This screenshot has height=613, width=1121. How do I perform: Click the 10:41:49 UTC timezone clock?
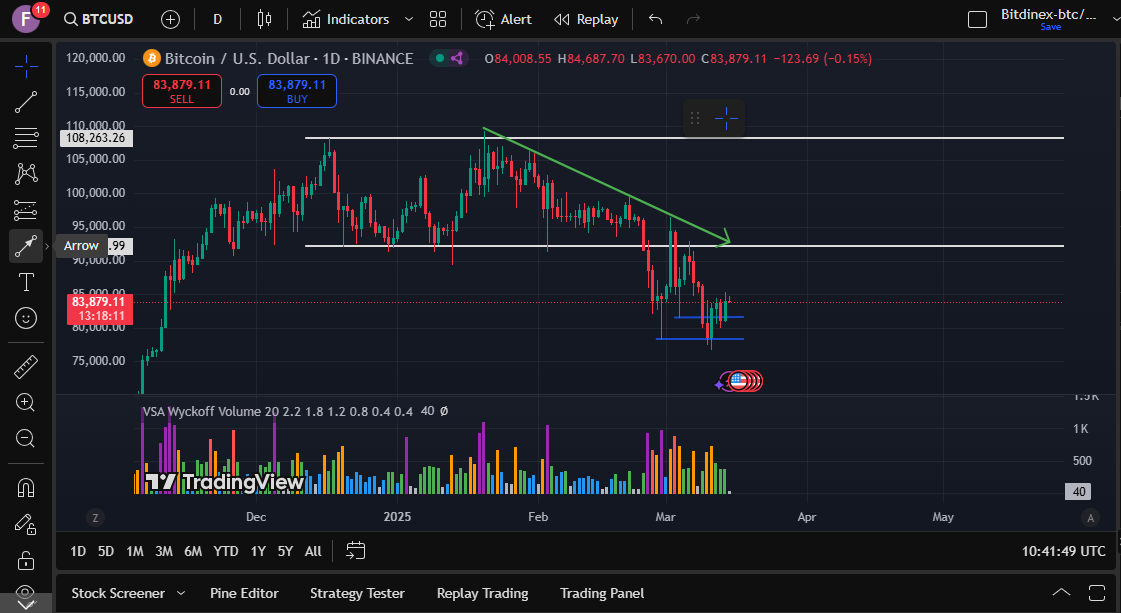coord(1063,551)
